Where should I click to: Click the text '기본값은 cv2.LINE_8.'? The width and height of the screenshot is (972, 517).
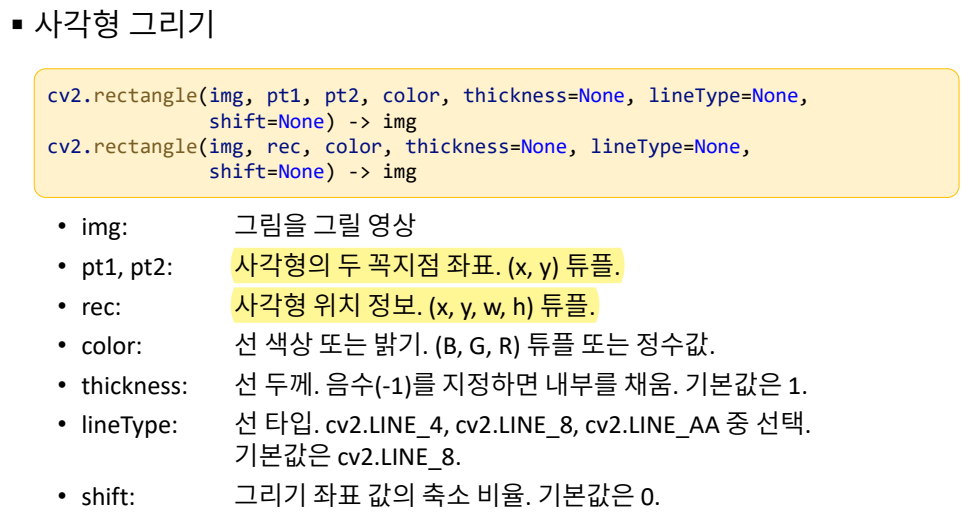point(348,457)
